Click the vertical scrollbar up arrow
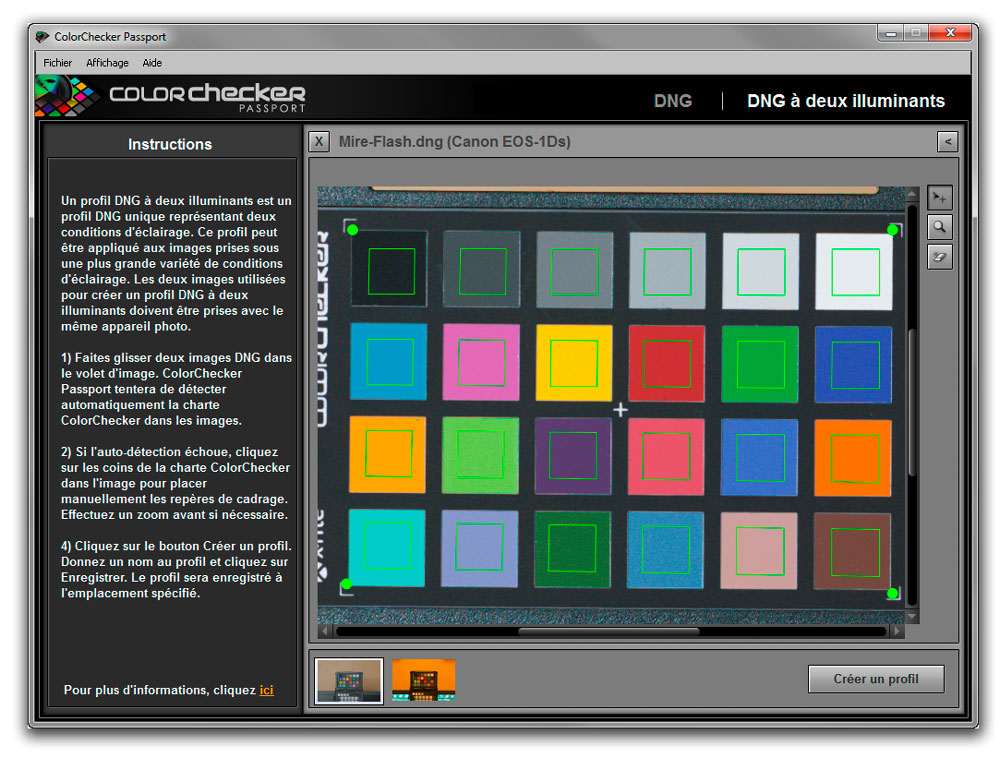The width and height of the screenshot is (1000, 758). pos(912,193)
